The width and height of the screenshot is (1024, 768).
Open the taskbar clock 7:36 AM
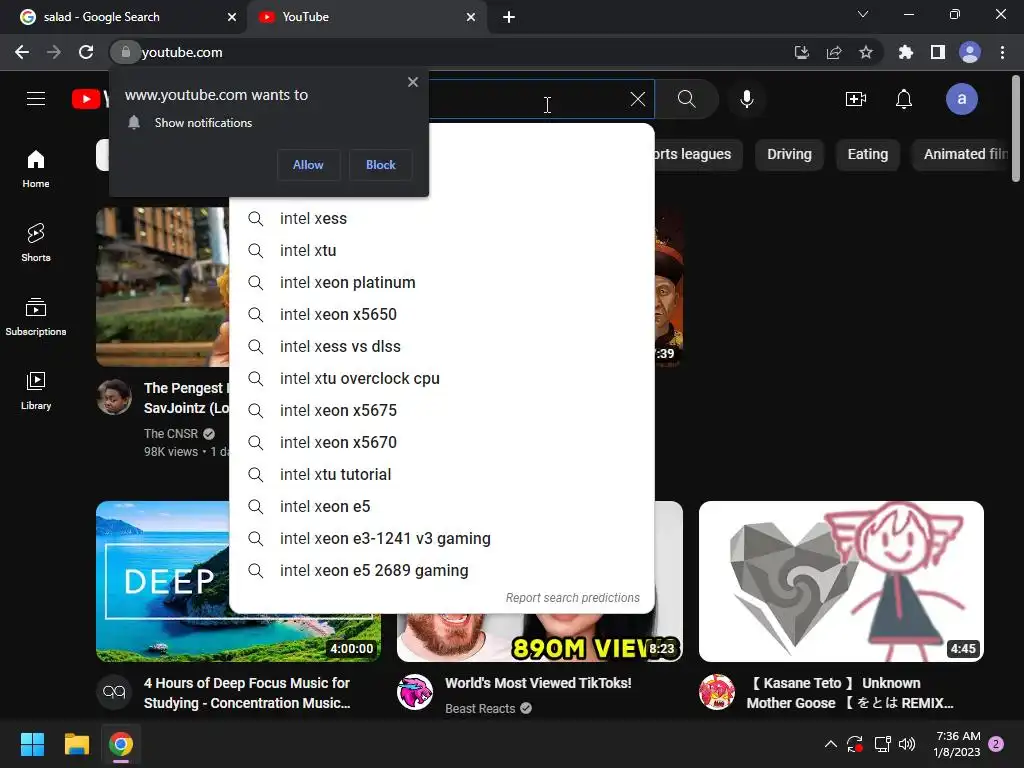click(x=957, y=744)
